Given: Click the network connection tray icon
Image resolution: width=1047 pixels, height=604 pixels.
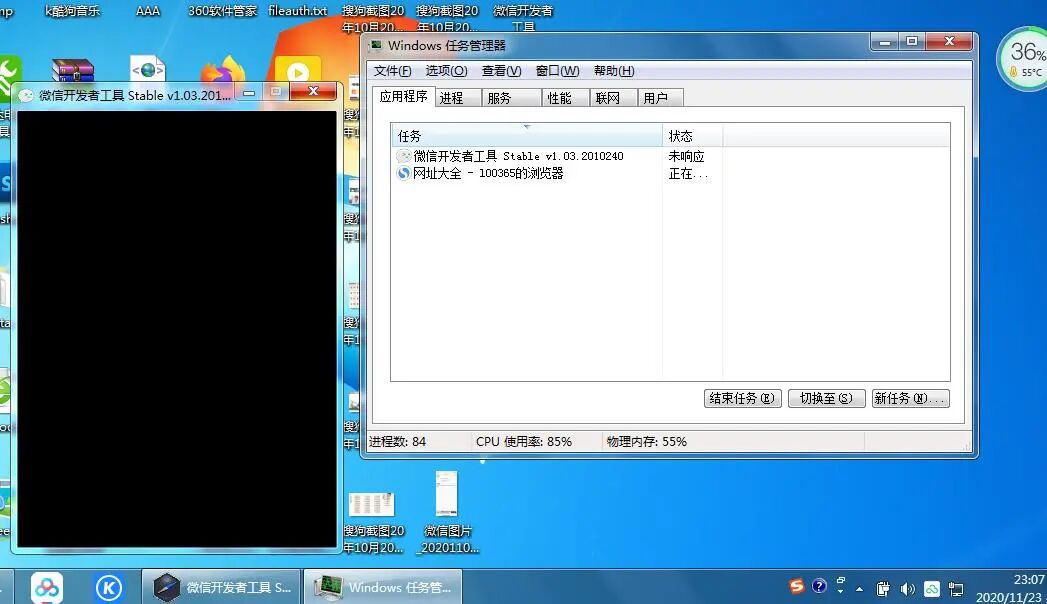Looking at the screenshot, I should (956, 589).
